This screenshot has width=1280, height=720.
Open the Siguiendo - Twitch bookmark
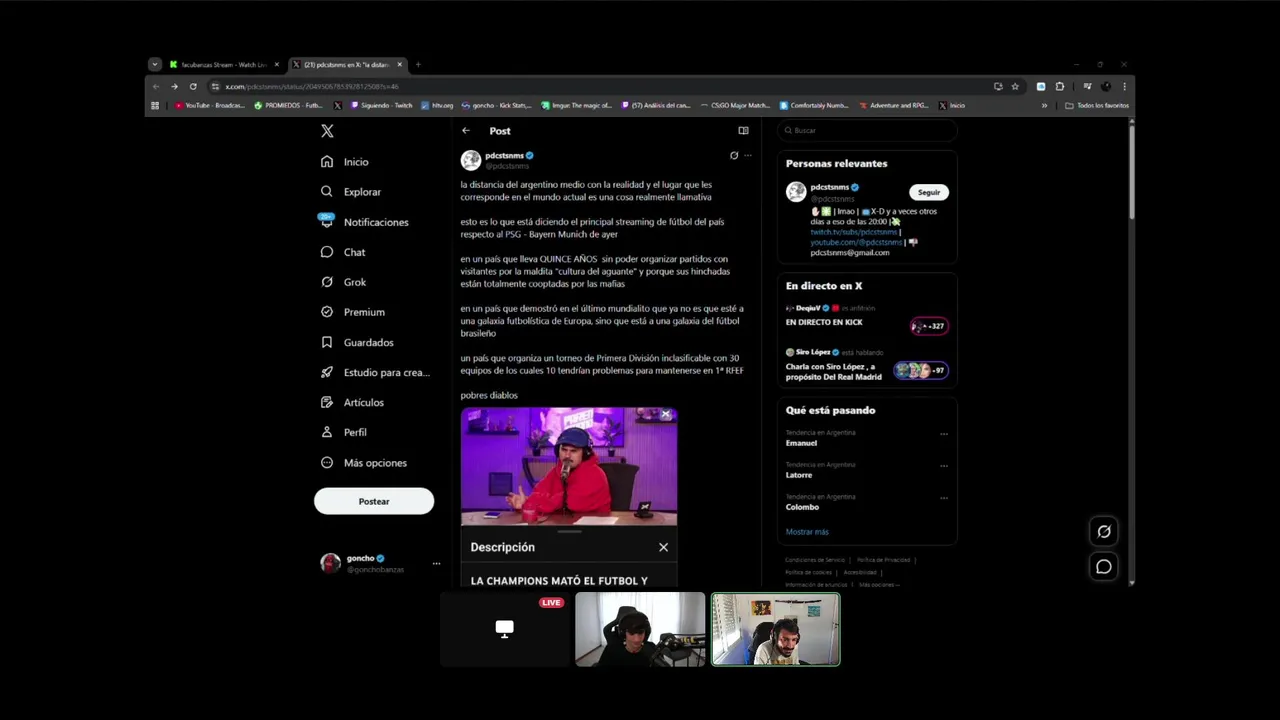click(382, 105)
